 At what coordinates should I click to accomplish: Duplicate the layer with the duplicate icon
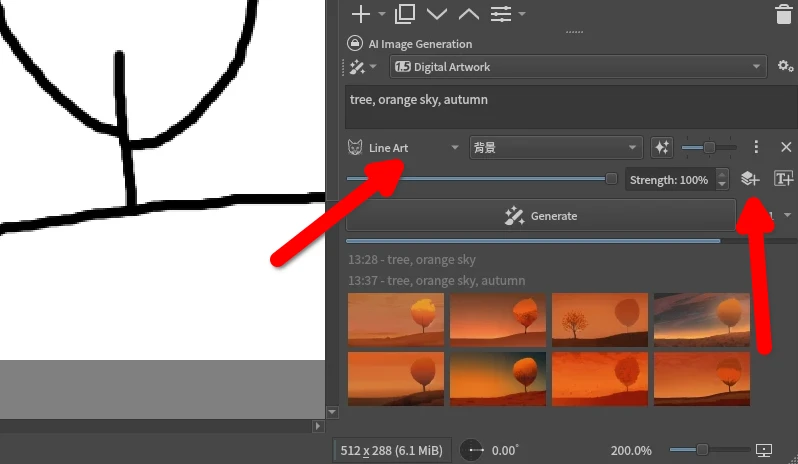pyautogui.click(x=405, y=14)
